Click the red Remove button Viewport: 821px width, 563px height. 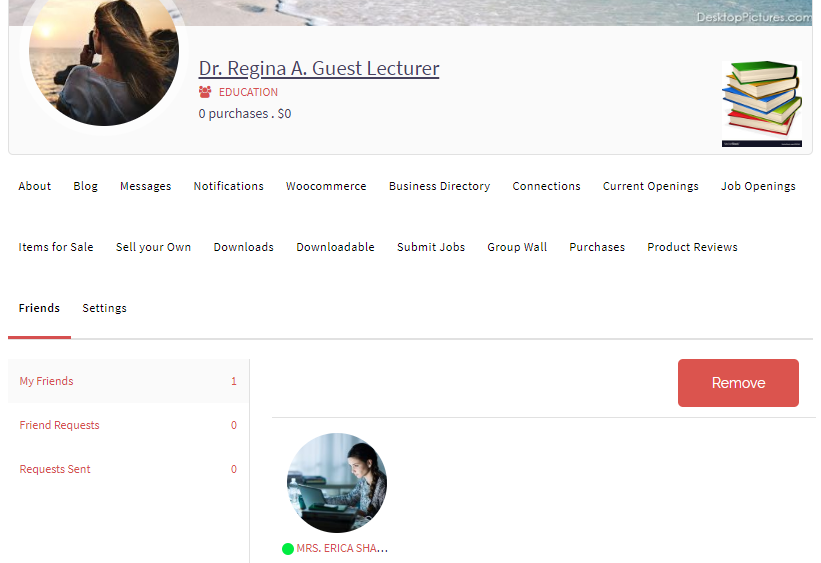738,383
